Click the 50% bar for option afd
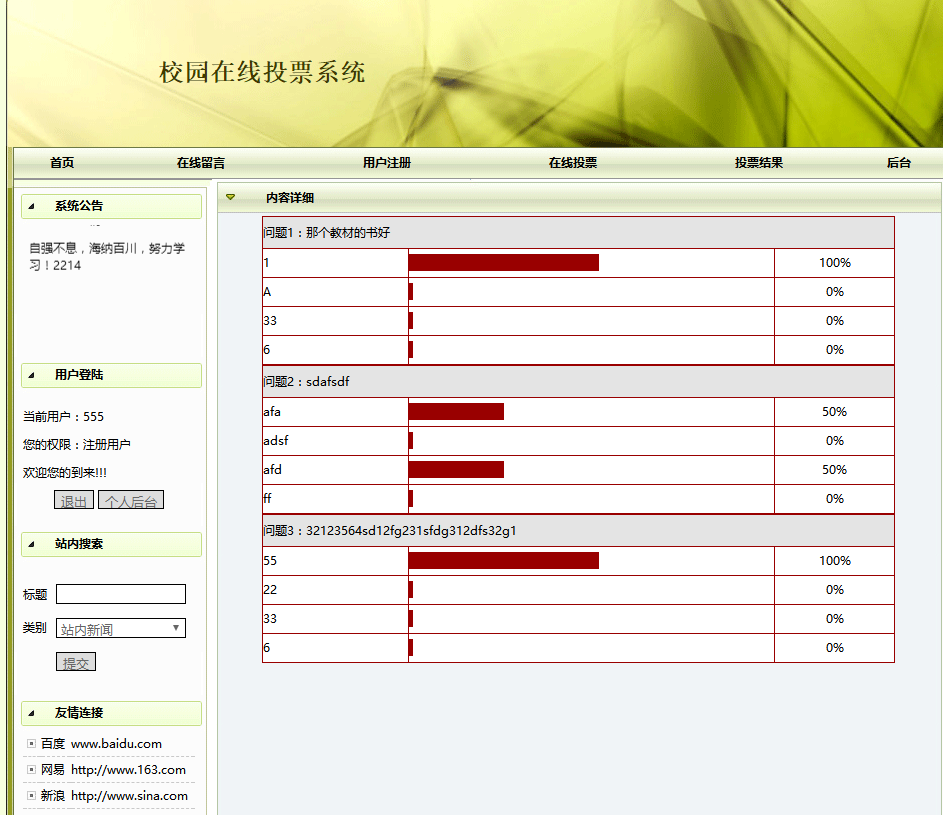Viewport: 943px width, 815px height. [x=456, y=470]
